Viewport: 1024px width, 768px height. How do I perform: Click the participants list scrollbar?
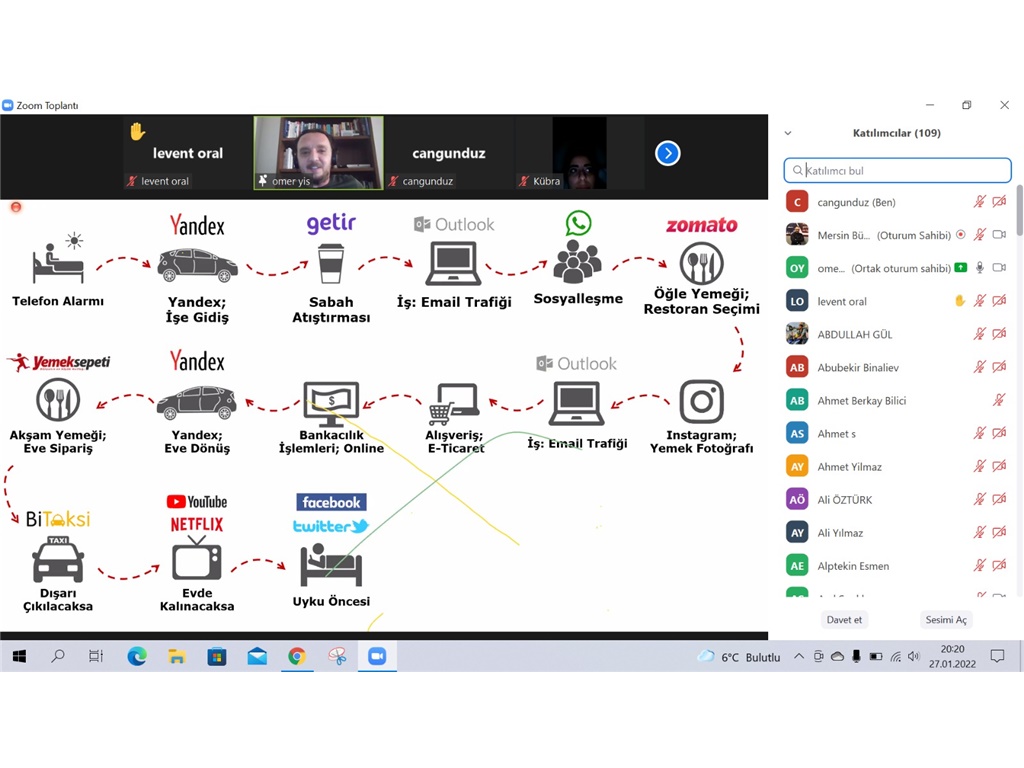click(1019, 210)
